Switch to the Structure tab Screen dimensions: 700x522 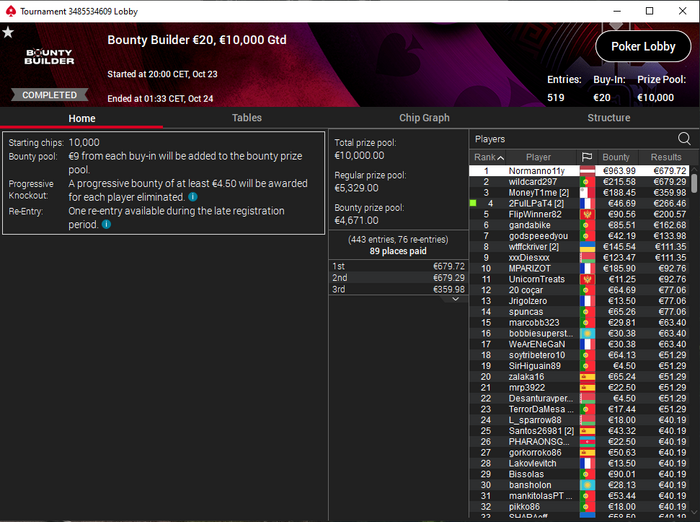click(x=608, y=118)
